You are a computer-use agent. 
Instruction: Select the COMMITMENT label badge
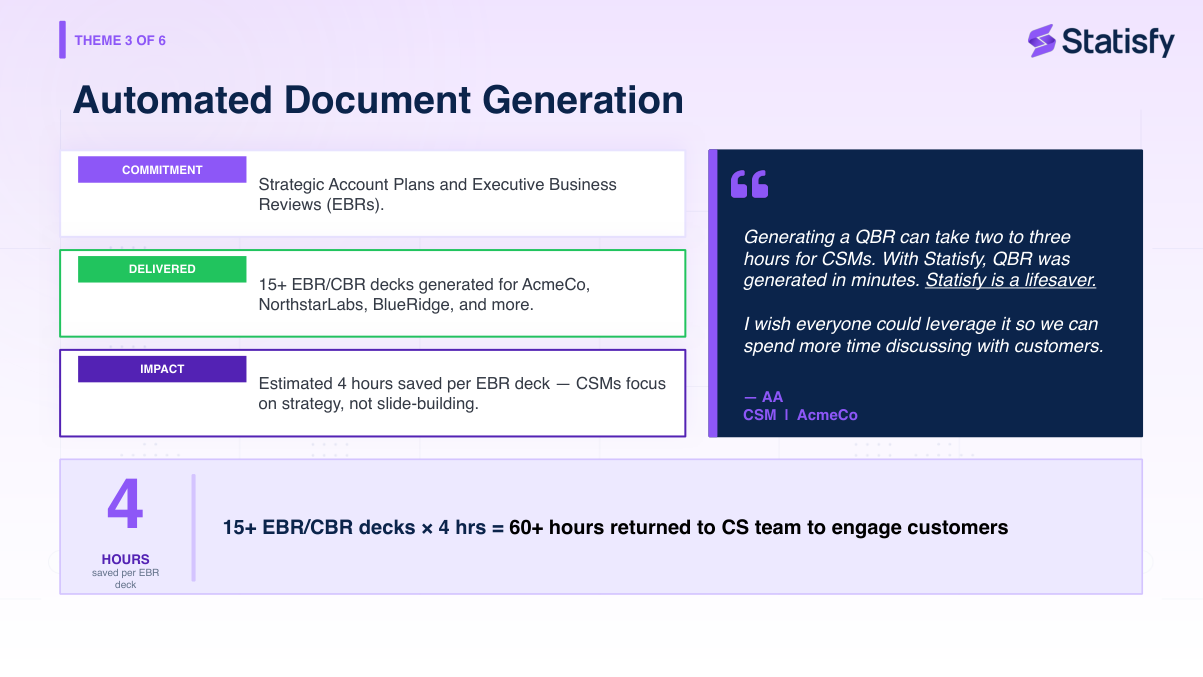point(162,170)
